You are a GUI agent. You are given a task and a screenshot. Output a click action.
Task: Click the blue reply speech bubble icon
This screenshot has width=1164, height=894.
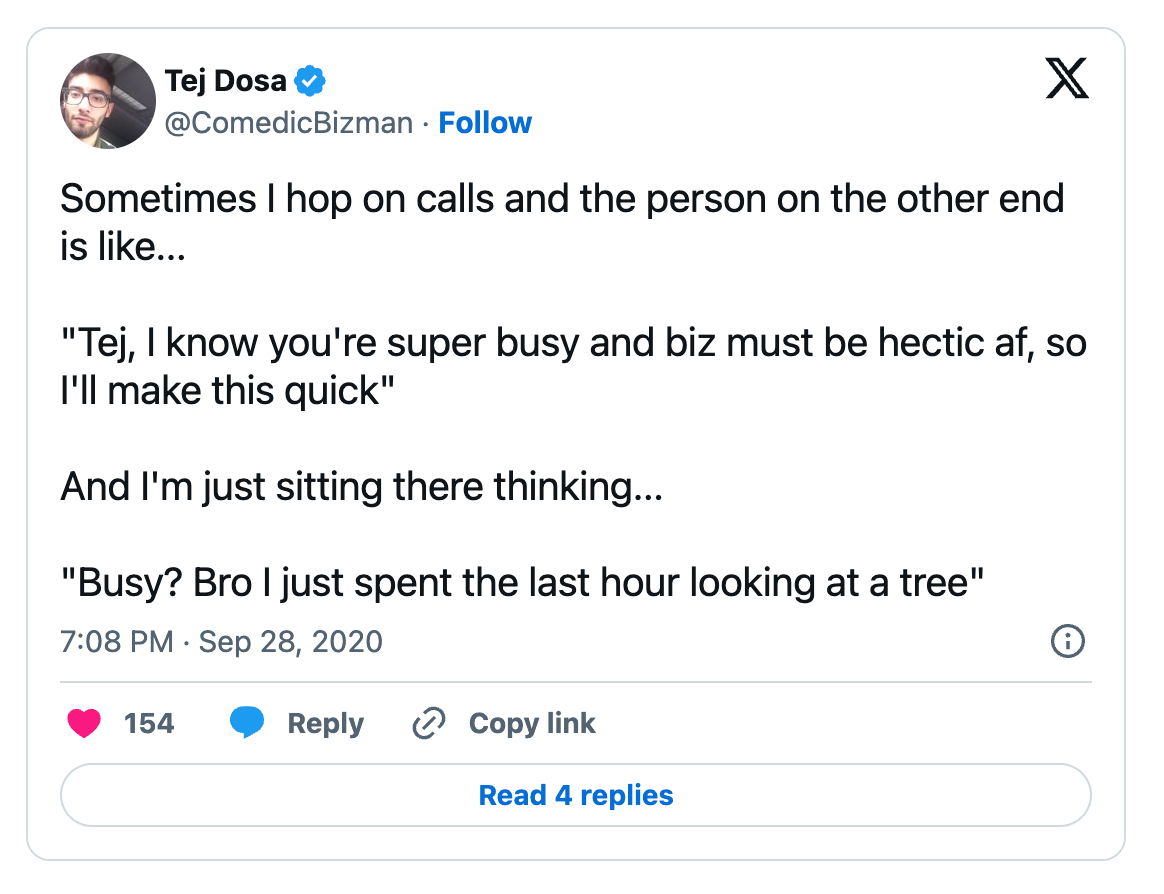pyautogui.click(x=247, y=723)
